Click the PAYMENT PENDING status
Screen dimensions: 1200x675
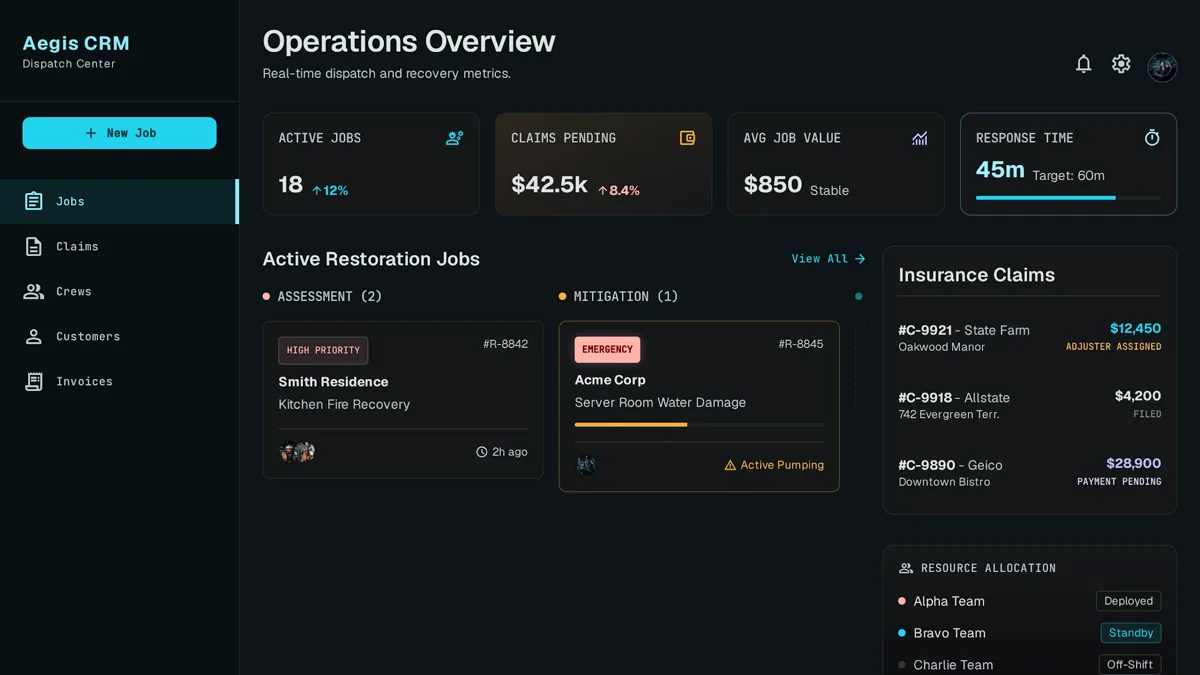(x=1119, y=482)
